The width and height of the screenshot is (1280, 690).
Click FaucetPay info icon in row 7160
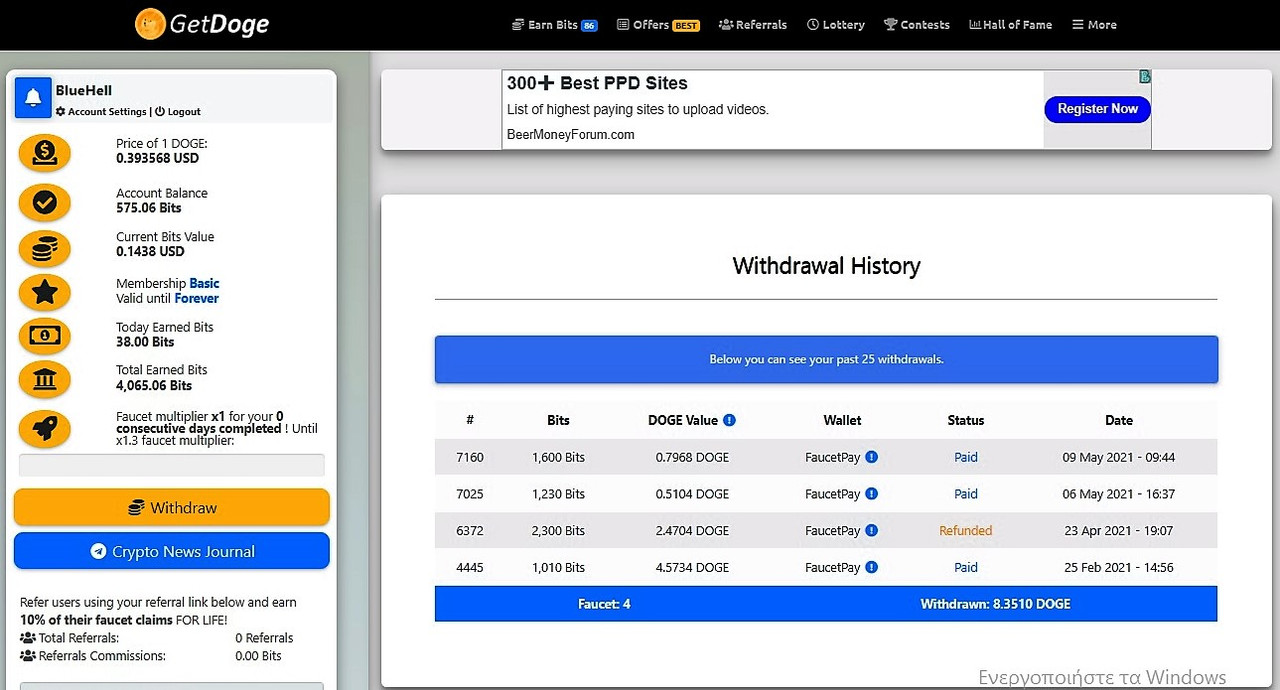pos(871,457)
